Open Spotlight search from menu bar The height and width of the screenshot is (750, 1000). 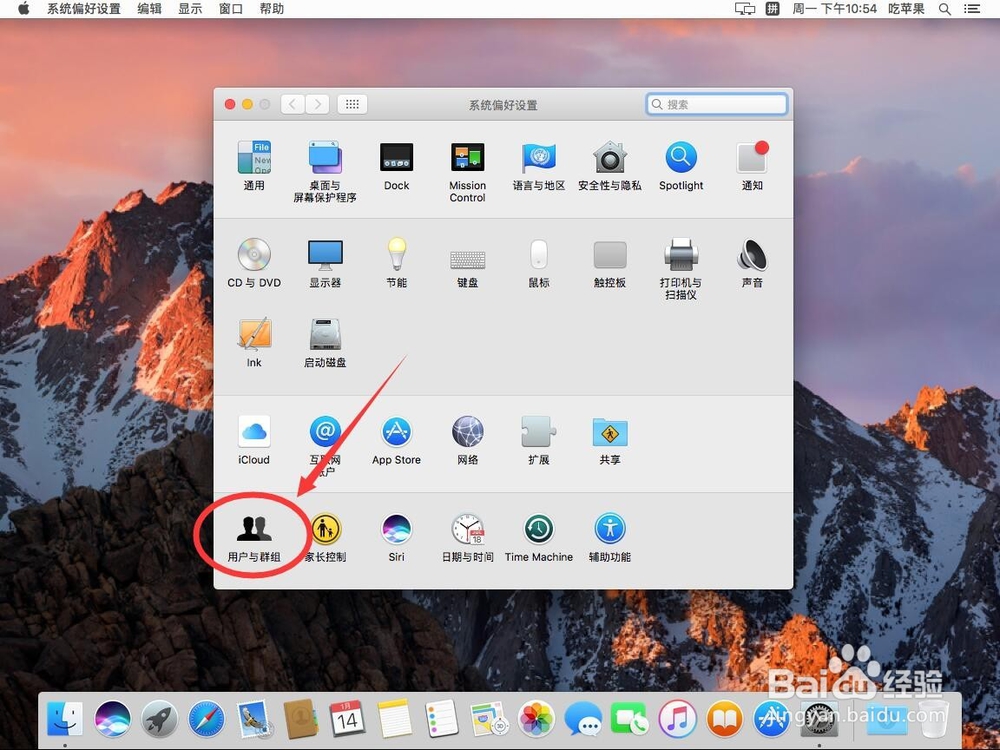(x=945, y=8)
